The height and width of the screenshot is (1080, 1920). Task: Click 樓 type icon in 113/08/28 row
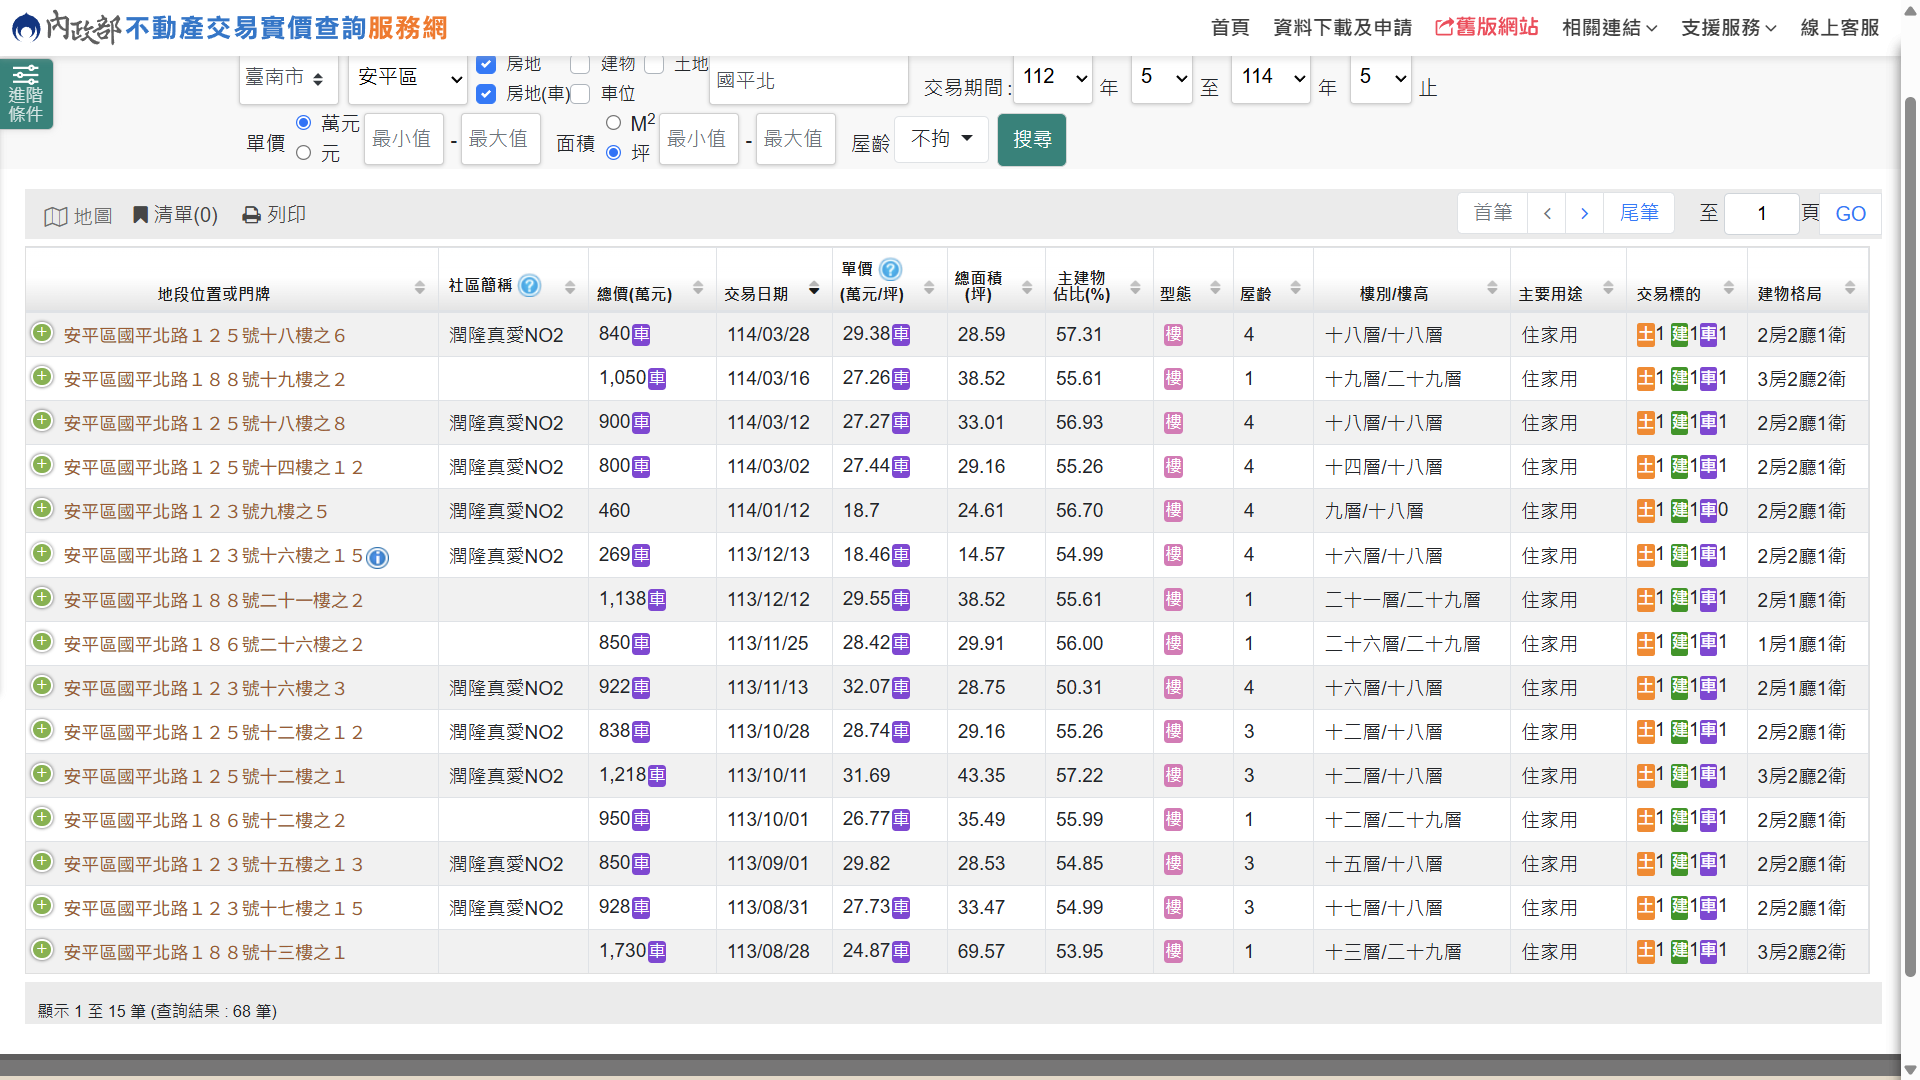click(x=1174, y=952)
